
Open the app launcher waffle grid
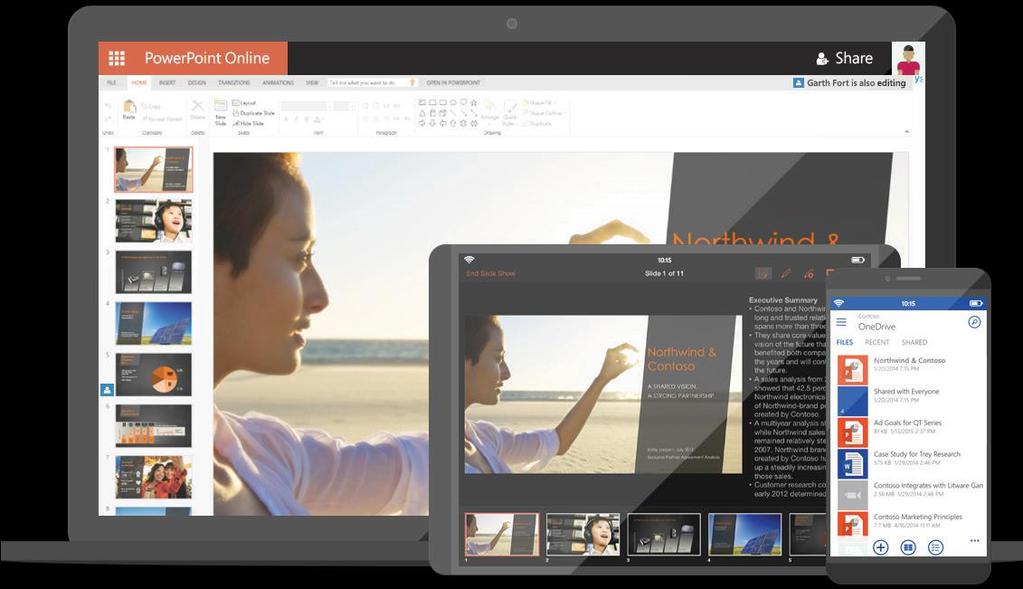(x=117, y=59)
